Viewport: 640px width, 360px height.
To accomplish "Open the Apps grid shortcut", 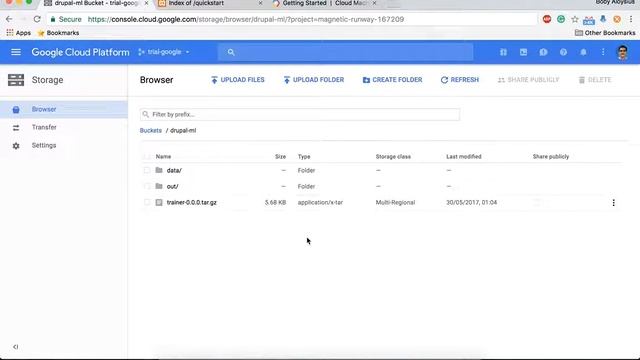I will point(18,33).
